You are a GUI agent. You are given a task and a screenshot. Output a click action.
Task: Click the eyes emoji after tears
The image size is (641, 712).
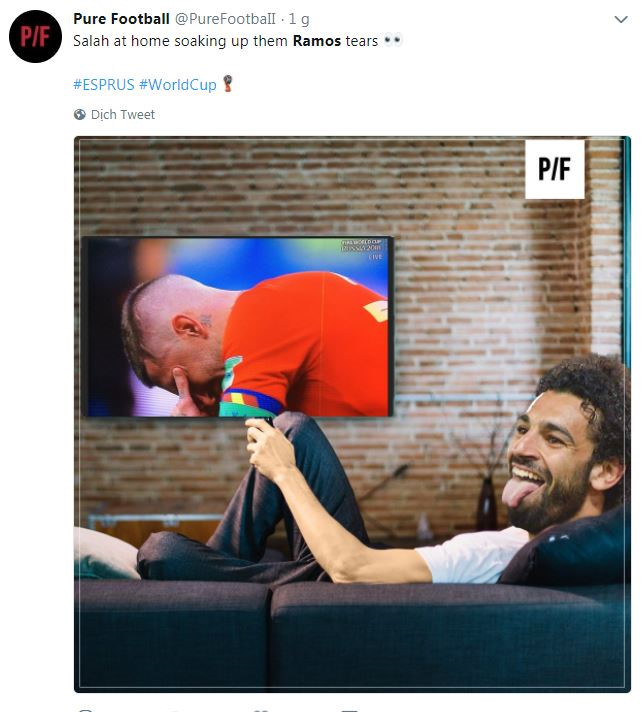point(393,40)
